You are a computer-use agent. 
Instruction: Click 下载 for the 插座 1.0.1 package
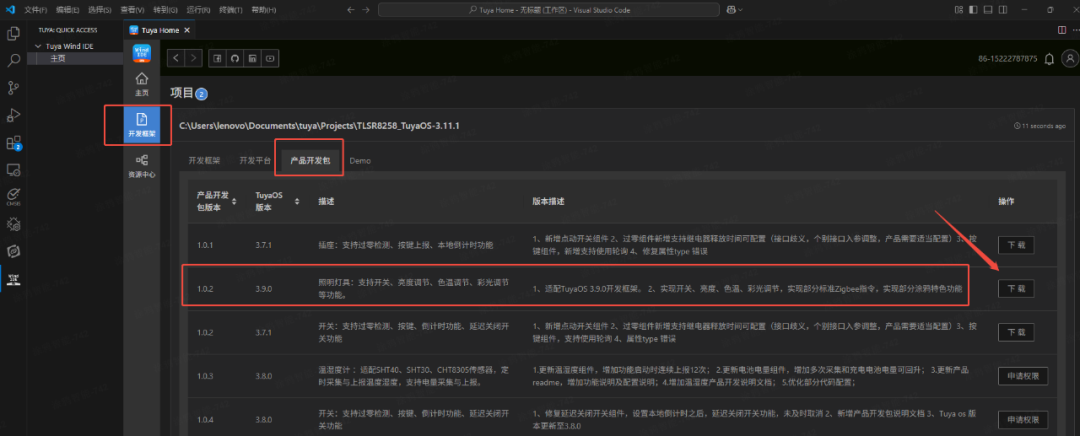point(1016,245)
